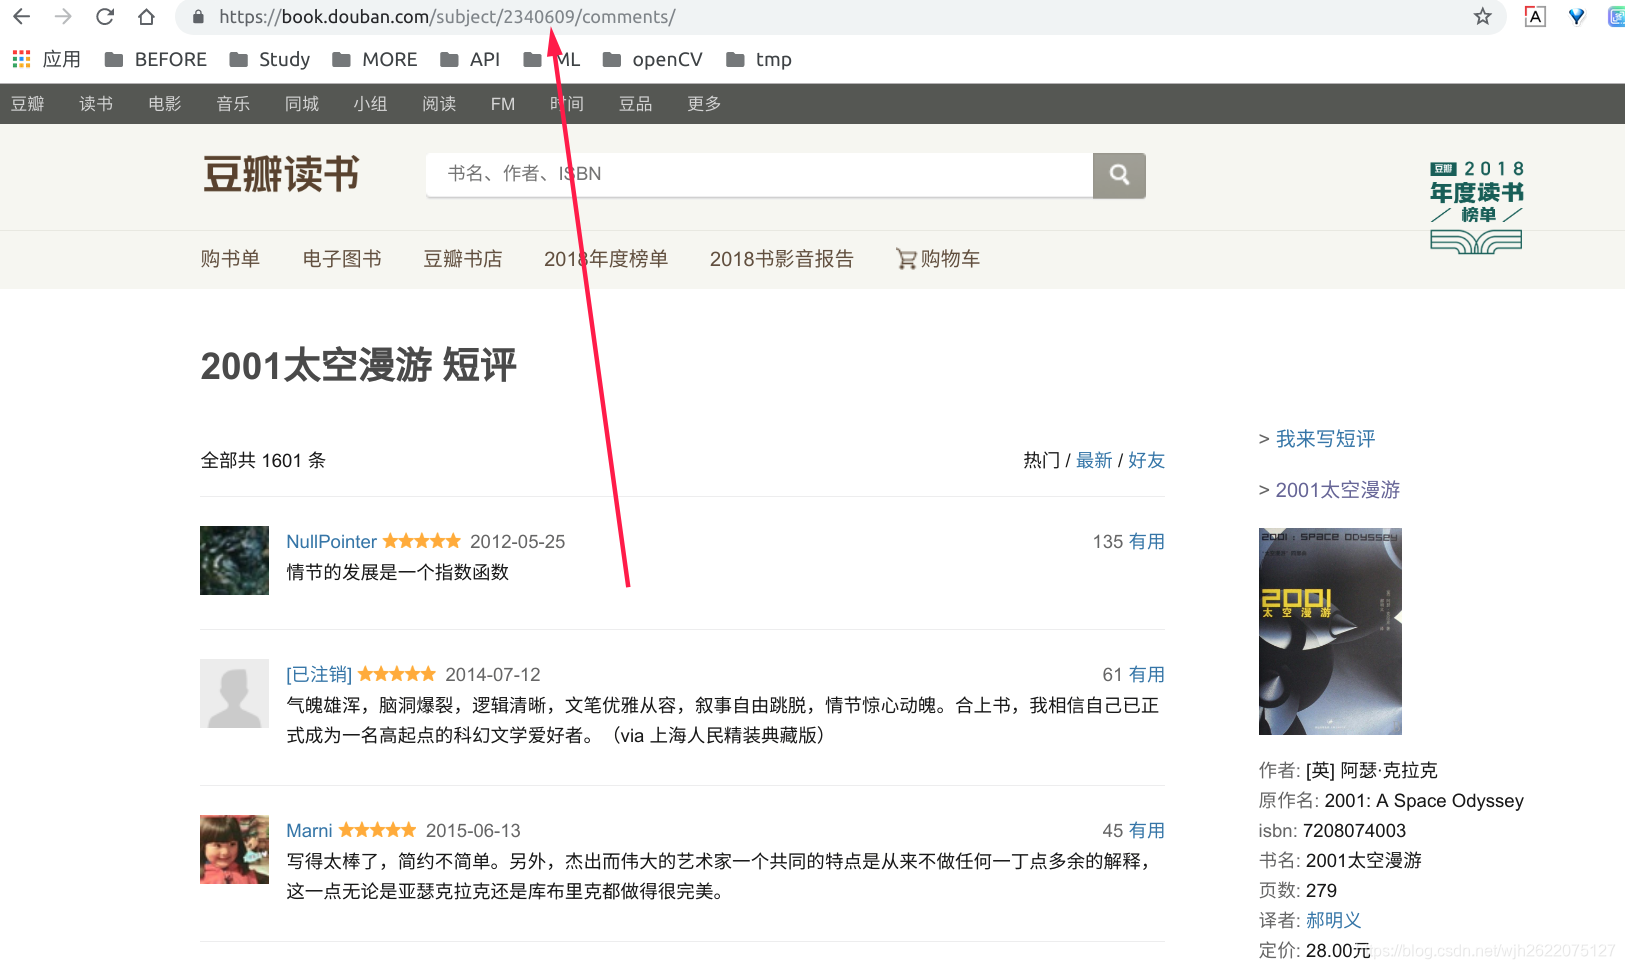Image resolution: width=1625 pixels, height=969 pixels.
Task: Open the BEFORE bookmark folder
Action: pos(156,59)
